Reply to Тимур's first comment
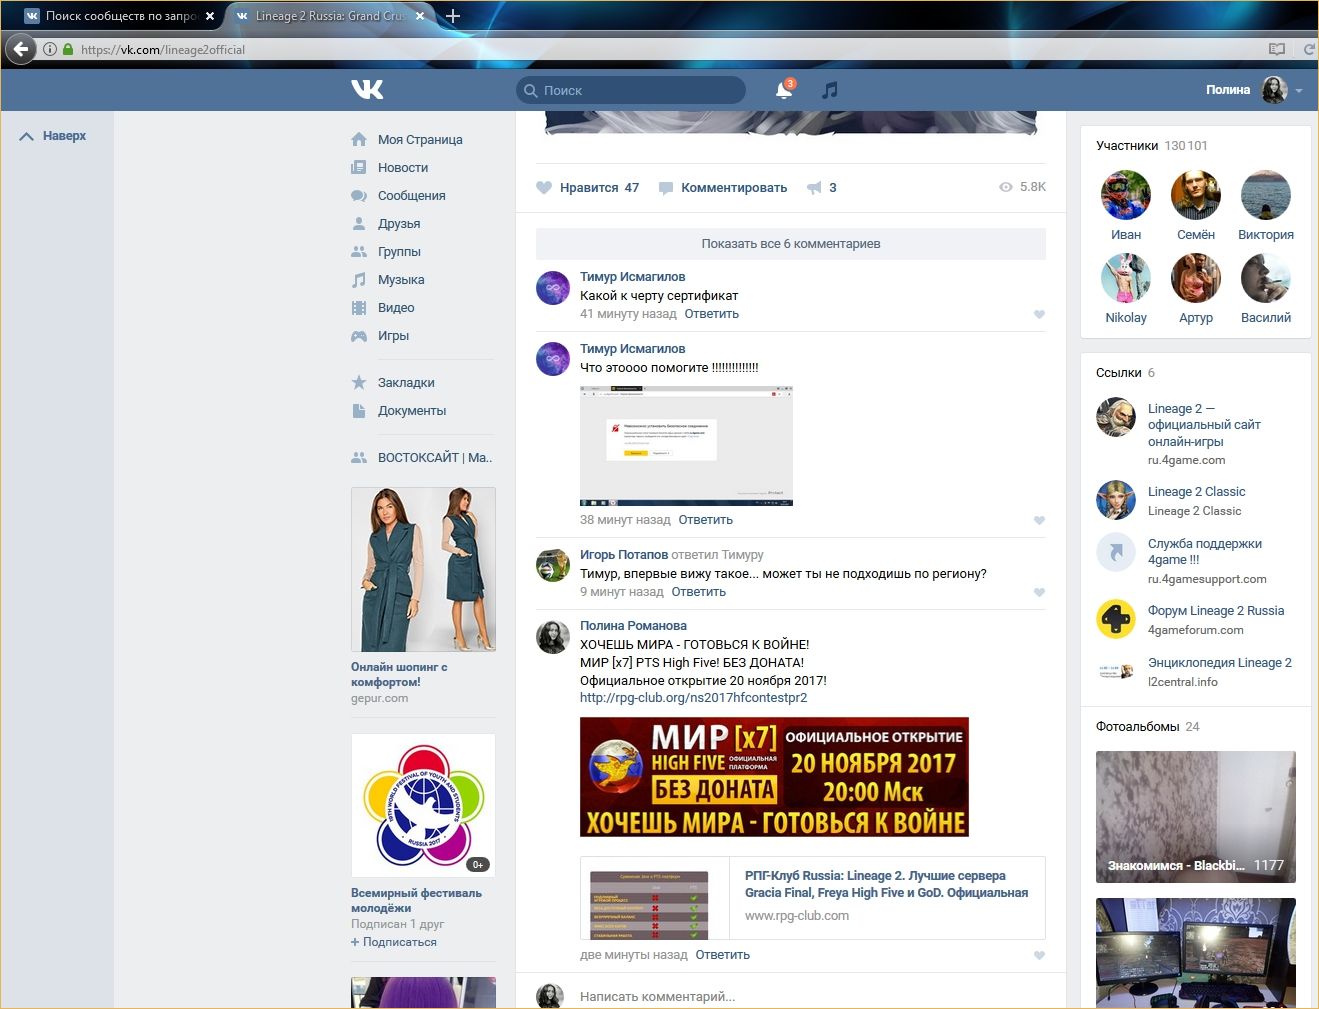The height and width of the screenshot is (1009, 1319). coord(711,314)
